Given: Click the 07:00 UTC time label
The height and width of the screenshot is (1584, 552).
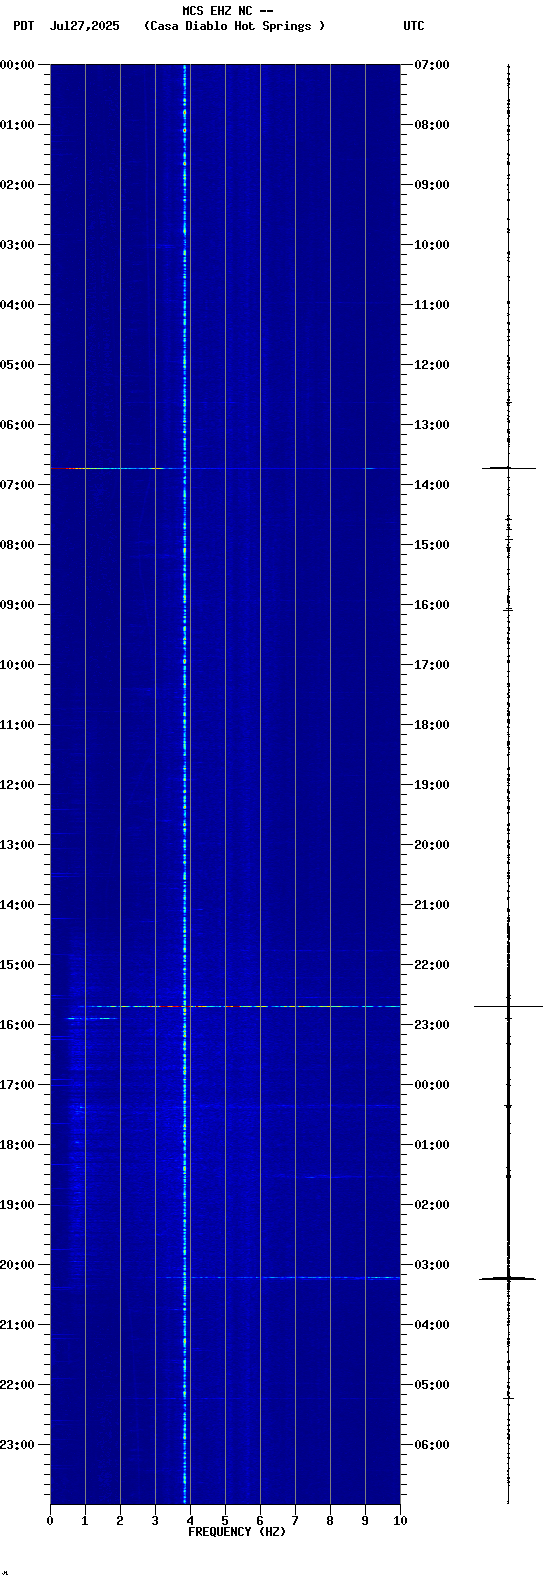Looking at the screenshot, I should pyautogui.click(x=431, y=64).
